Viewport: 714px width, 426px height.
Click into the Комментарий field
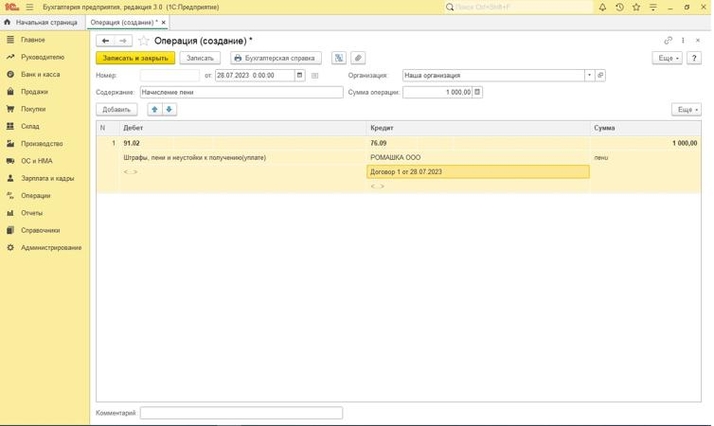tap(241, 412)
